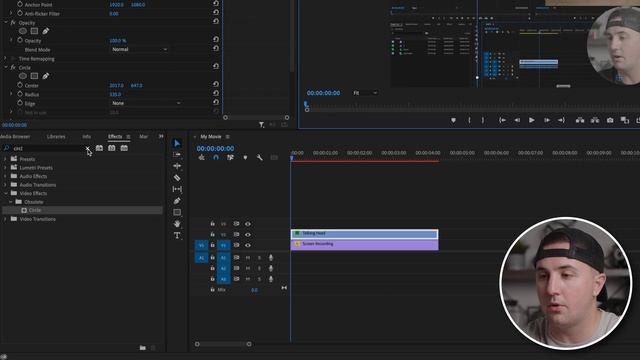Select the Slip tool
The height and width of the screenshot is (360, 640).
177,189
